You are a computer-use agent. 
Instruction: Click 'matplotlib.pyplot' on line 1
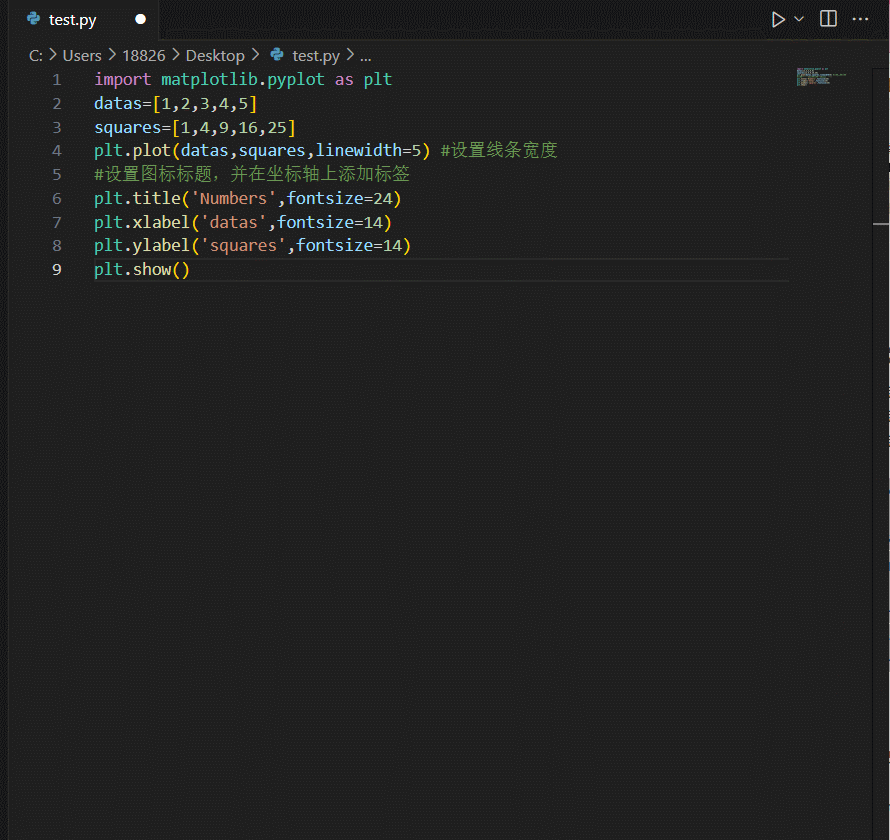pyautogui.click(x=243, y=79)
